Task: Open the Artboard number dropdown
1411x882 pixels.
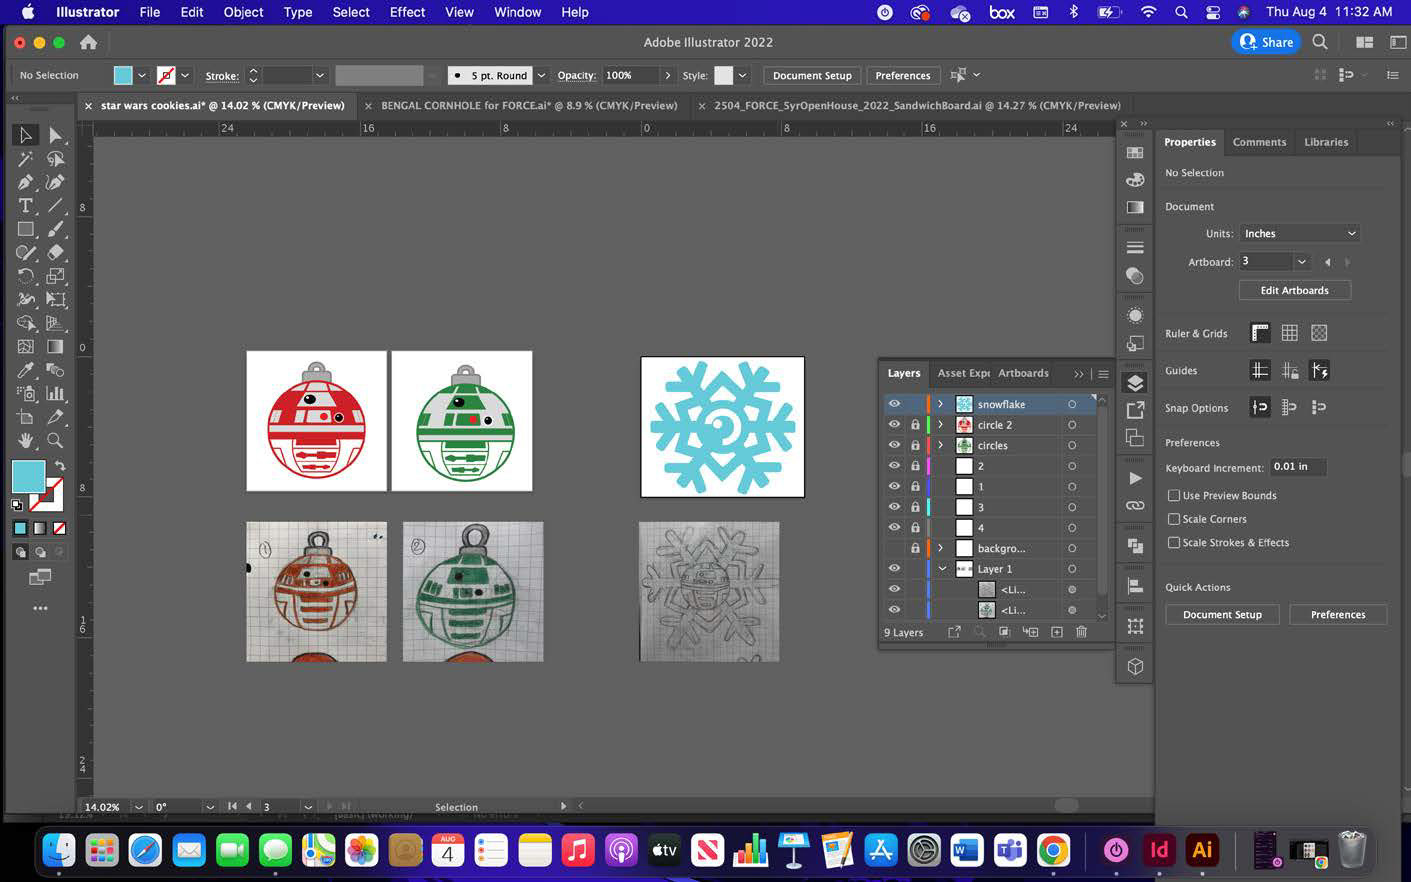Action: pyautogui.click(x=1301, y=262)
